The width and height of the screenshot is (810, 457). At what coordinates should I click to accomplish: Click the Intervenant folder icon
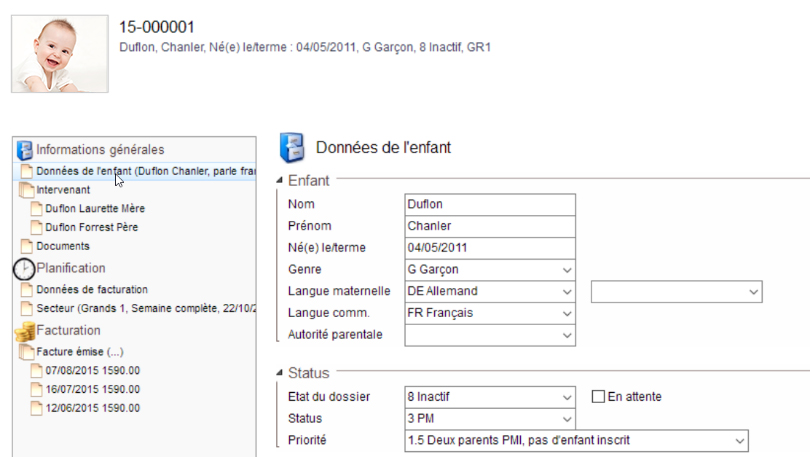27,189
